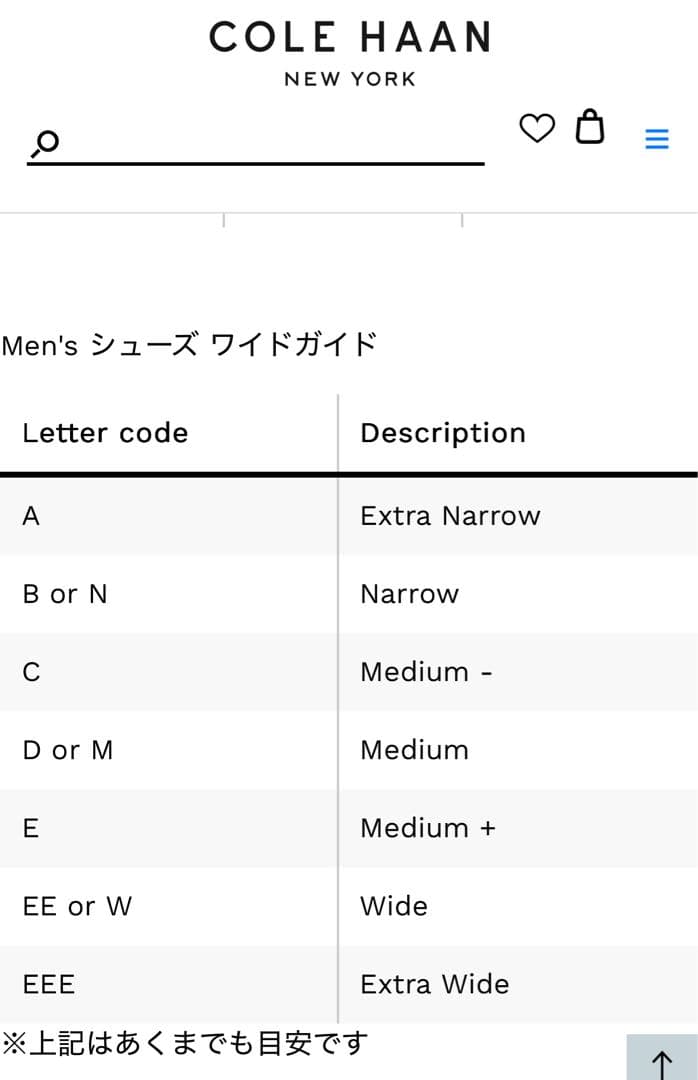
Task: Select the EE or W row
Action: [77, 906]
